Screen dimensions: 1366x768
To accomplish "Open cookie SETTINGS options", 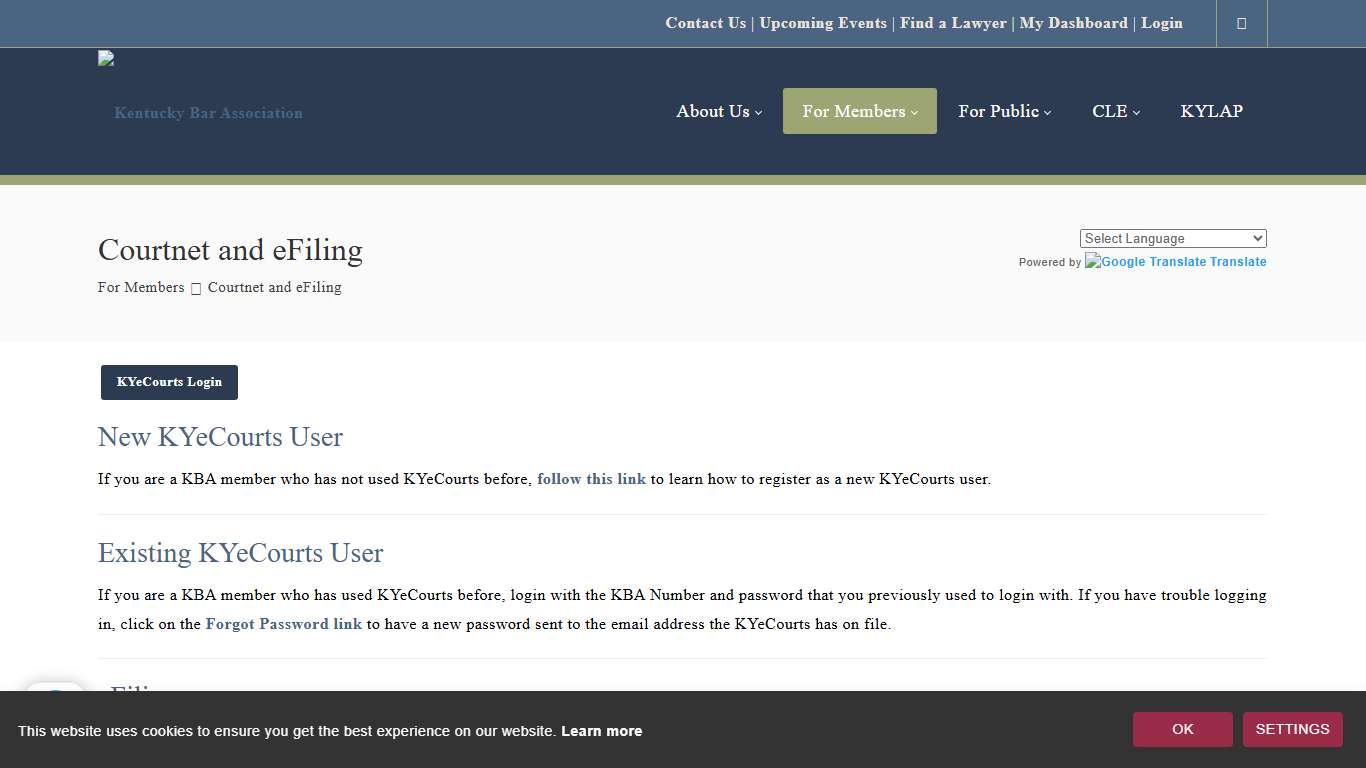I will click(1292, 729).
